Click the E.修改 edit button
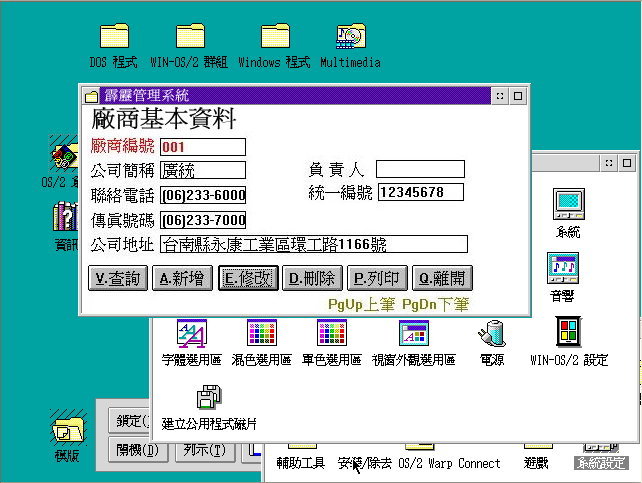 pyautogui.click(x=248, y=278)
